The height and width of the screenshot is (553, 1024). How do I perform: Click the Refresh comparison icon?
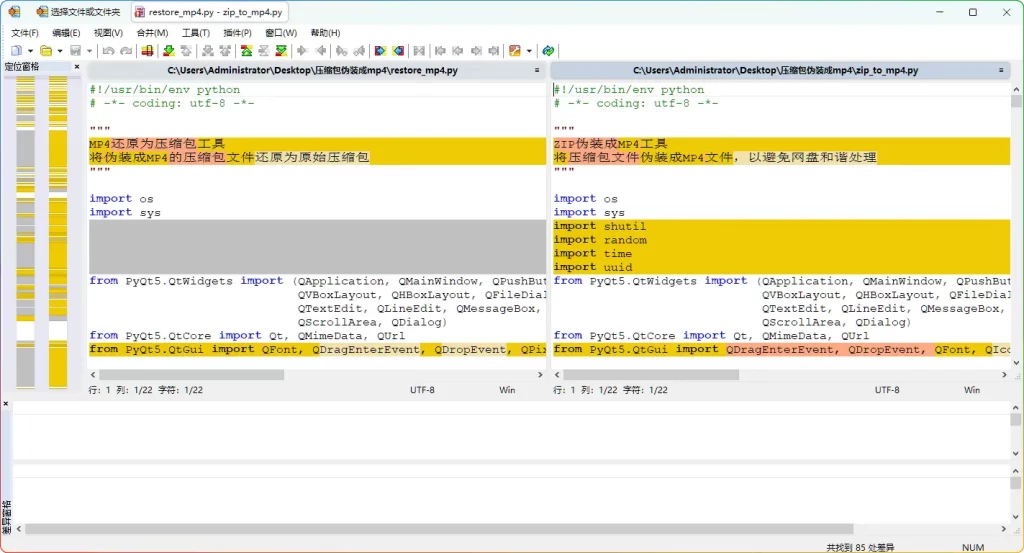pyautogui.click(x=548, y=51)
